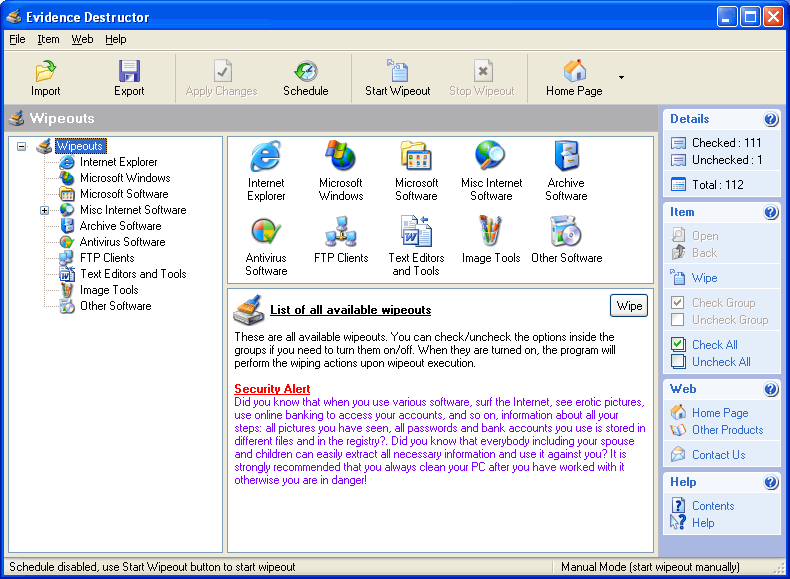Image resolution: width=790 pixels, height=579 pixels.
Task: Select the Microsoft Software group icon
Action: (416, 156)
